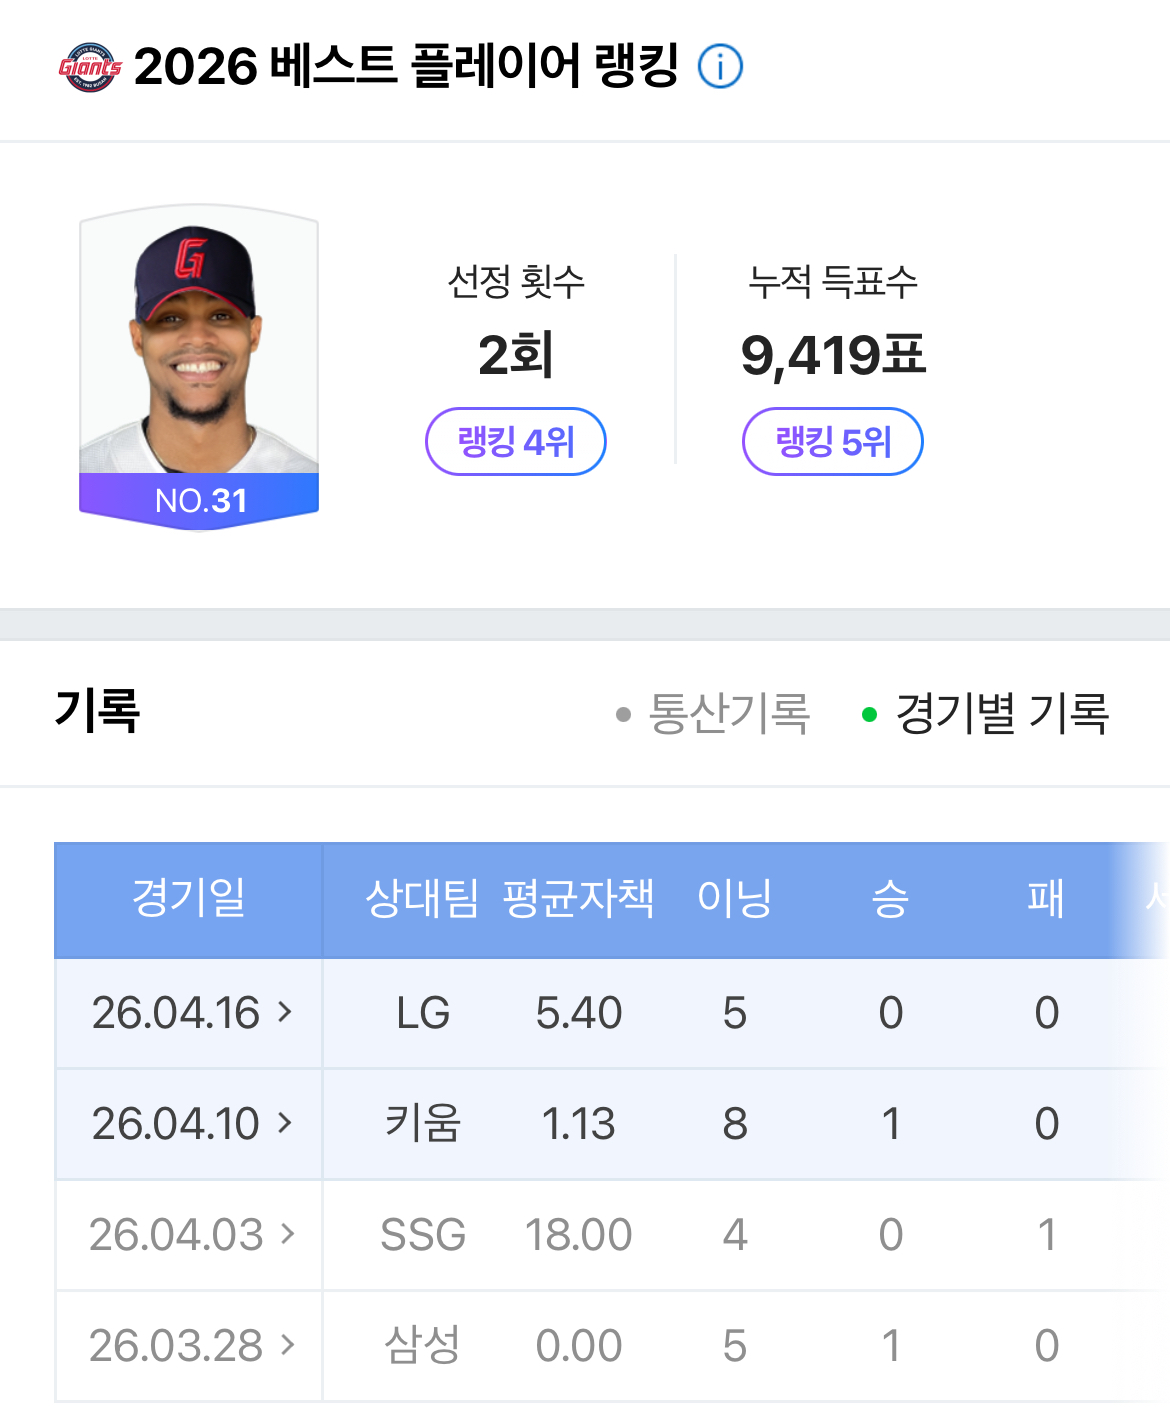Click the 패 column header
1170x1419 pixels.
1046,898
